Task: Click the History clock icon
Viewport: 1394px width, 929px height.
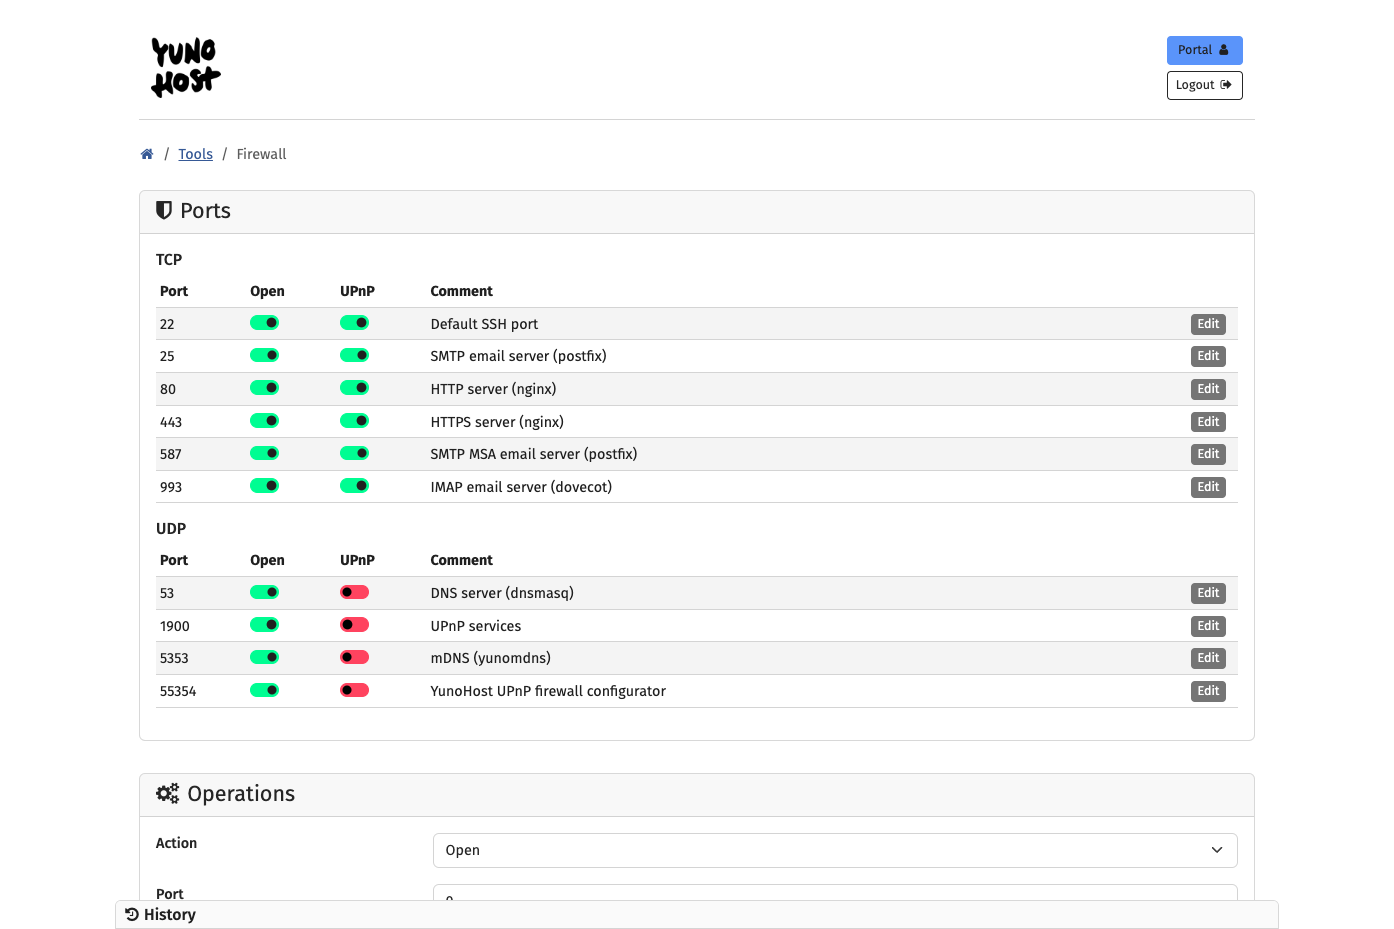Action: point(131,914)
